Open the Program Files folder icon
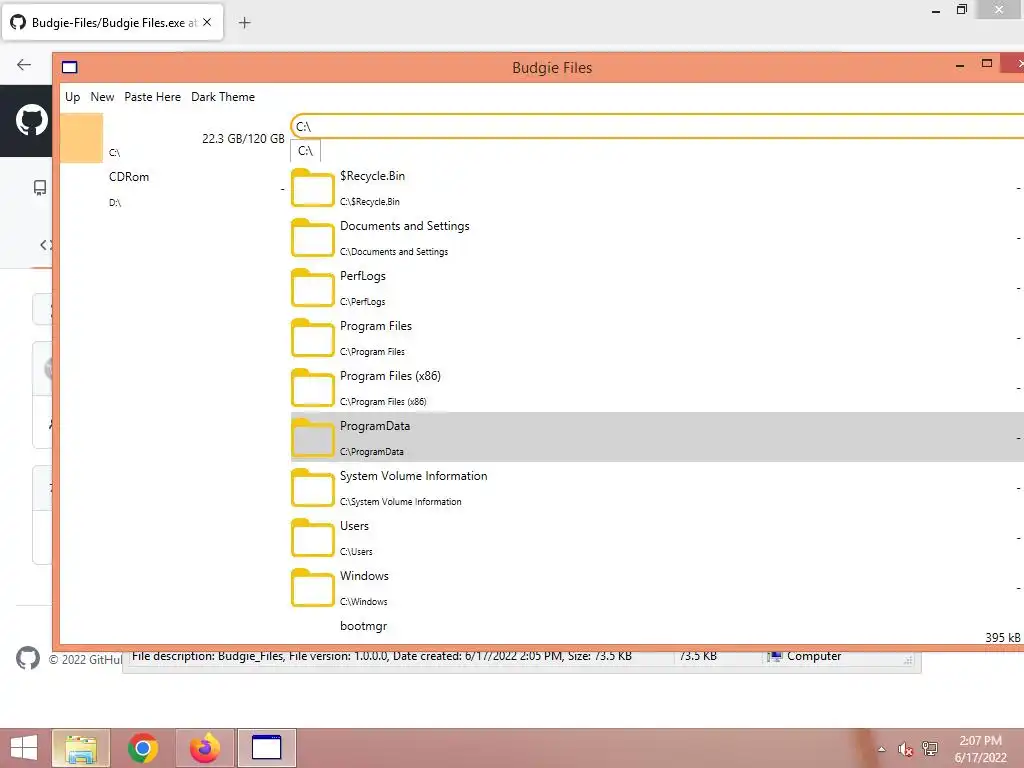This screenshot has height=768, width=1024. coord(313,338)
